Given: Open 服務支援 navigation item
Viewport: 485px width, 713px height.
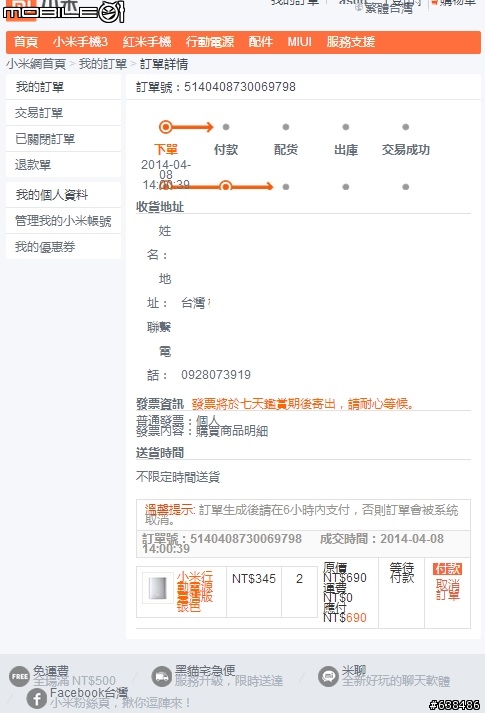Looking at the screenshot, I should pyautogui.click(x=350, y=42).
